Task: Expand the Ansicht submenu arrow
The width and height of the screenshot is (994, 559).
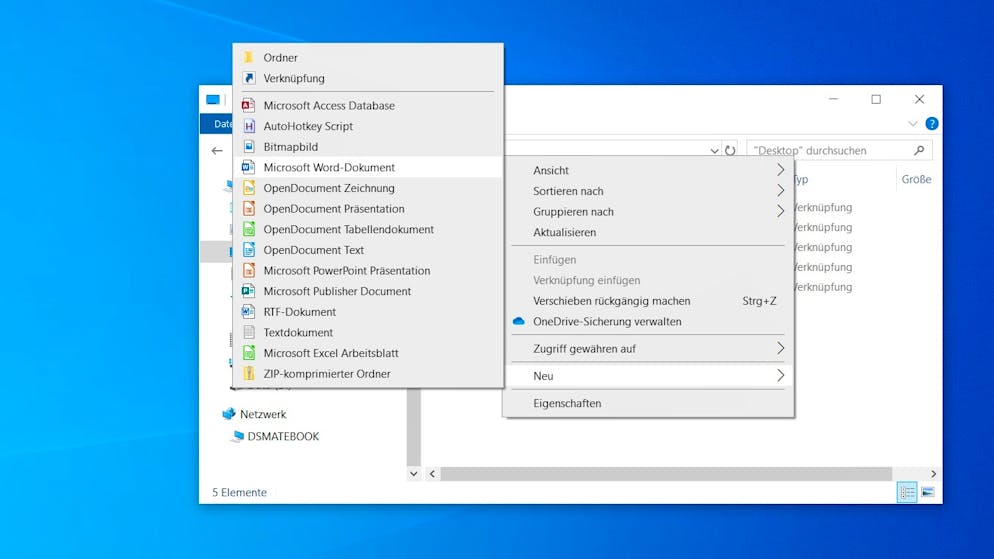Action: point(780,170)
